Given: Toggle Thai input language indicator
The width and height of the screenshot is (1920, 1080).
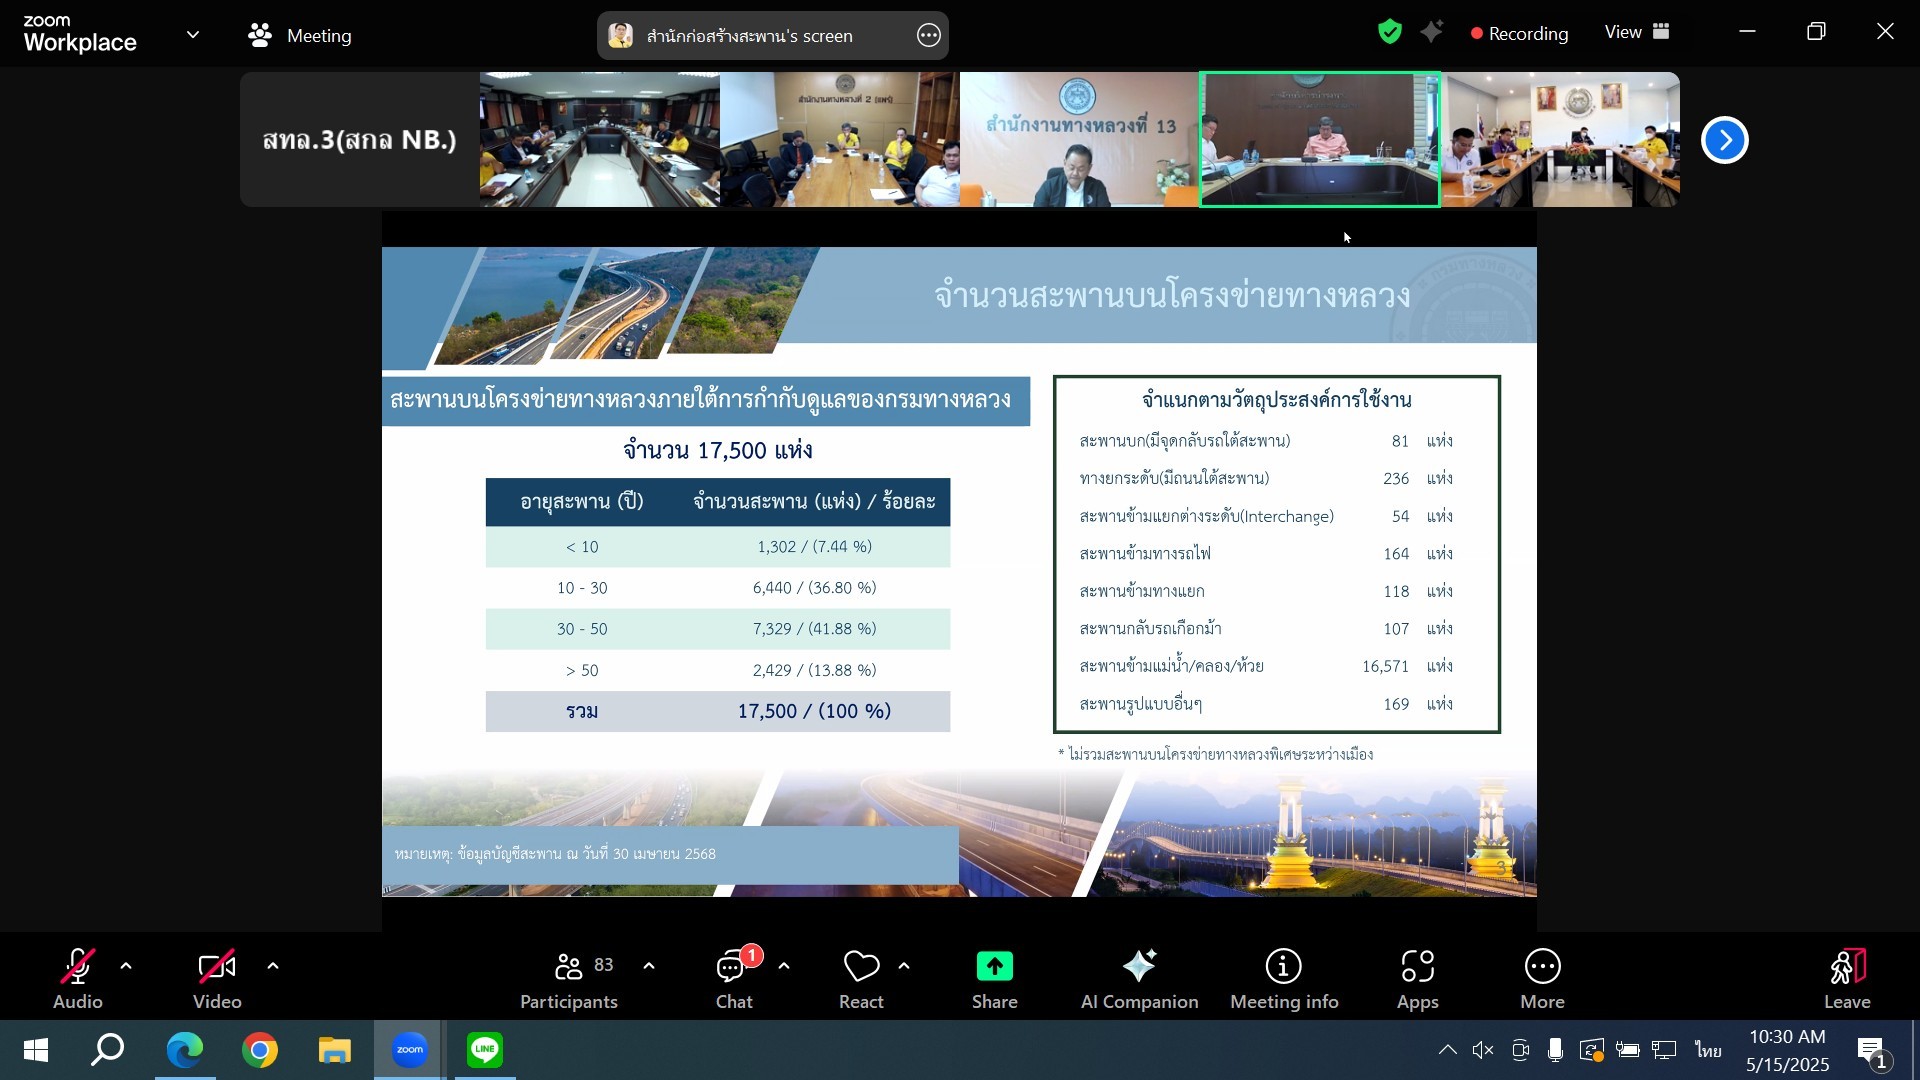Looking at the screenshot, I should pos(1708,1050).
